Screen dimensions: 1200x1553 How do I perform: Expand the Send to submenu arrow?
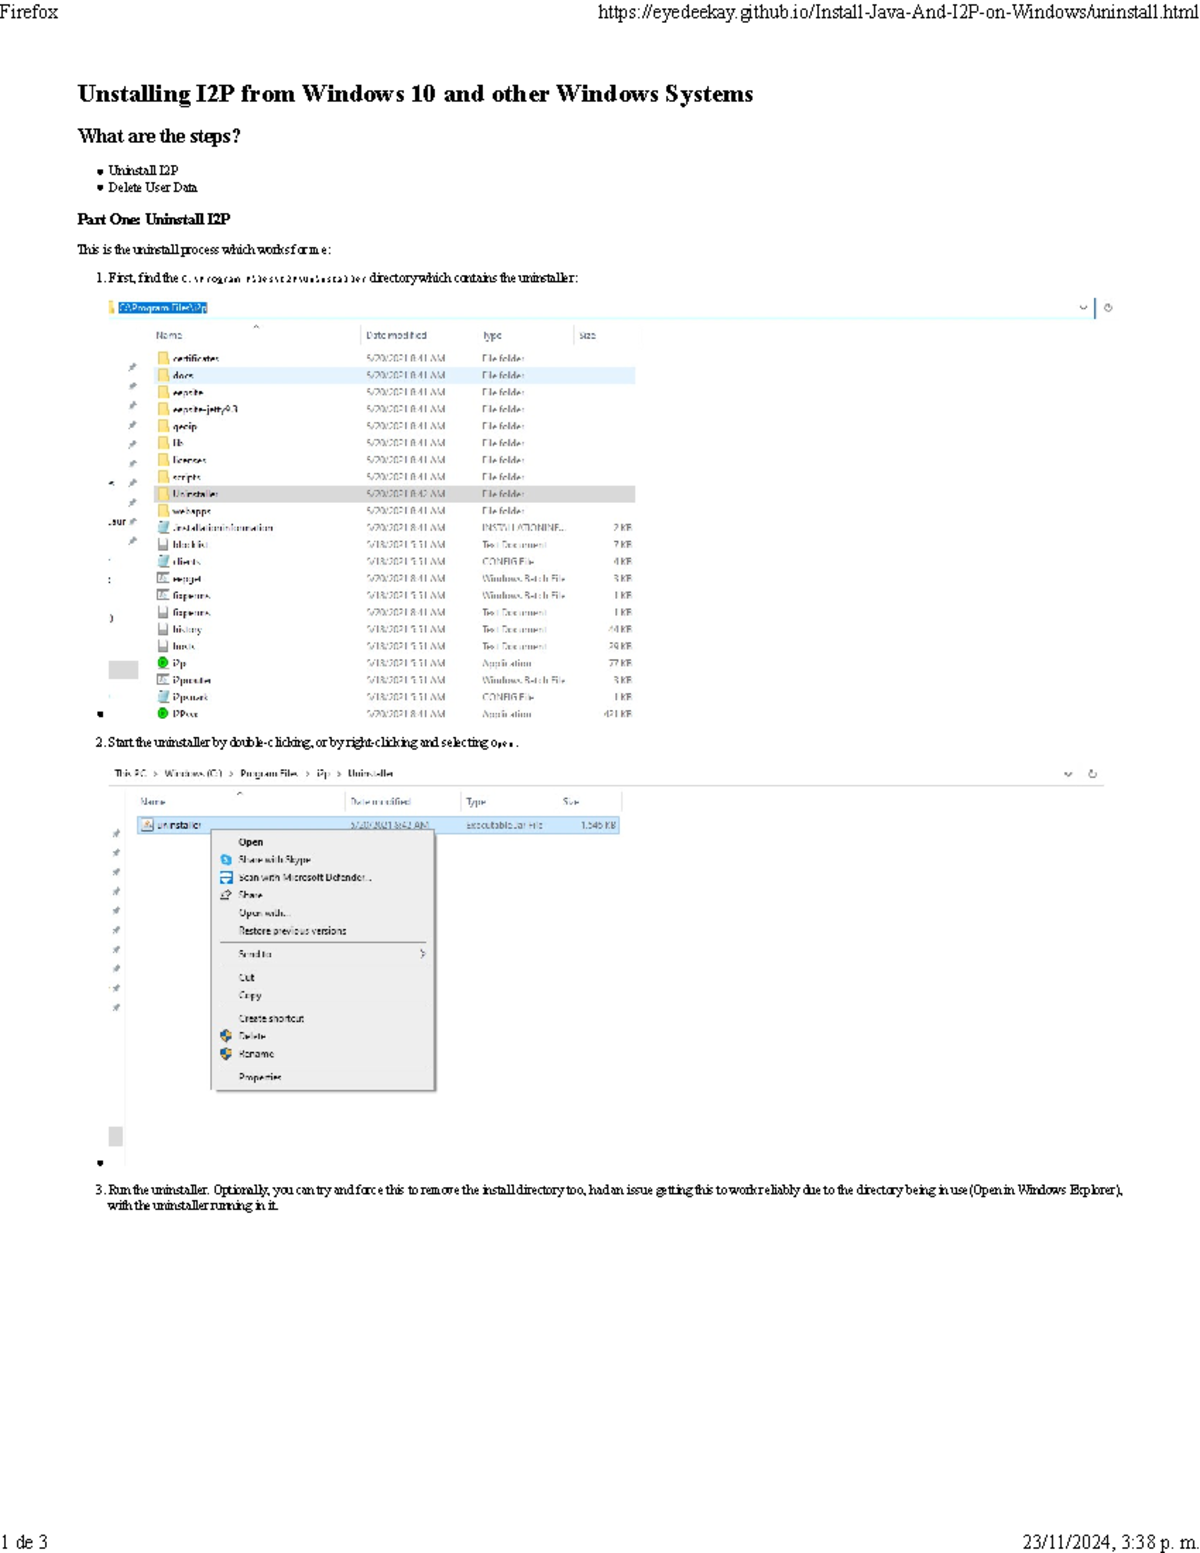coord(422,954)
